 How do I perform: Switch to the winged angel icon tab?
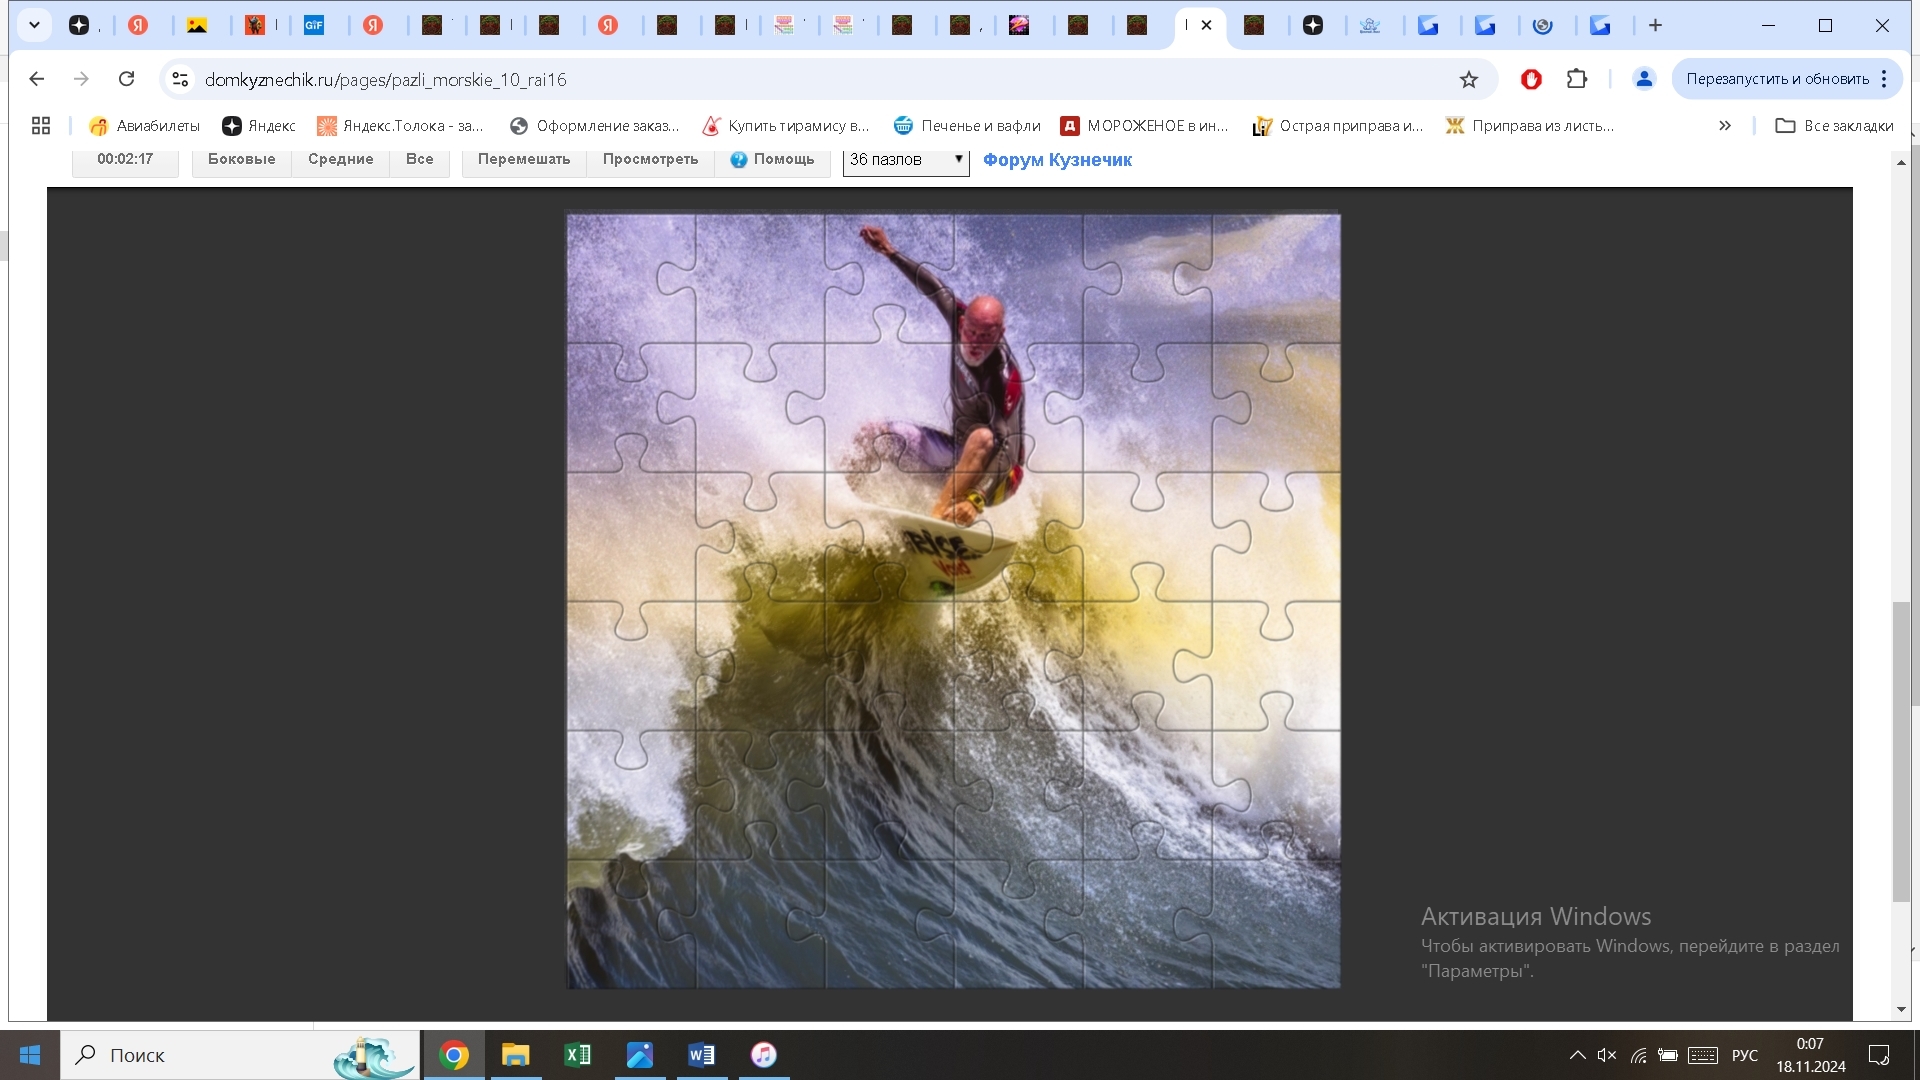pyautogui.click(x=1370, y=25)
